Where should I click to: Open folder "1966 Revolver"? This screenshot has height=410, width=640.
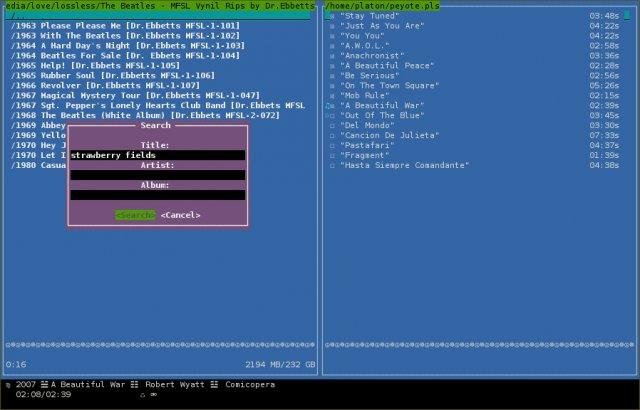(105, 86)
